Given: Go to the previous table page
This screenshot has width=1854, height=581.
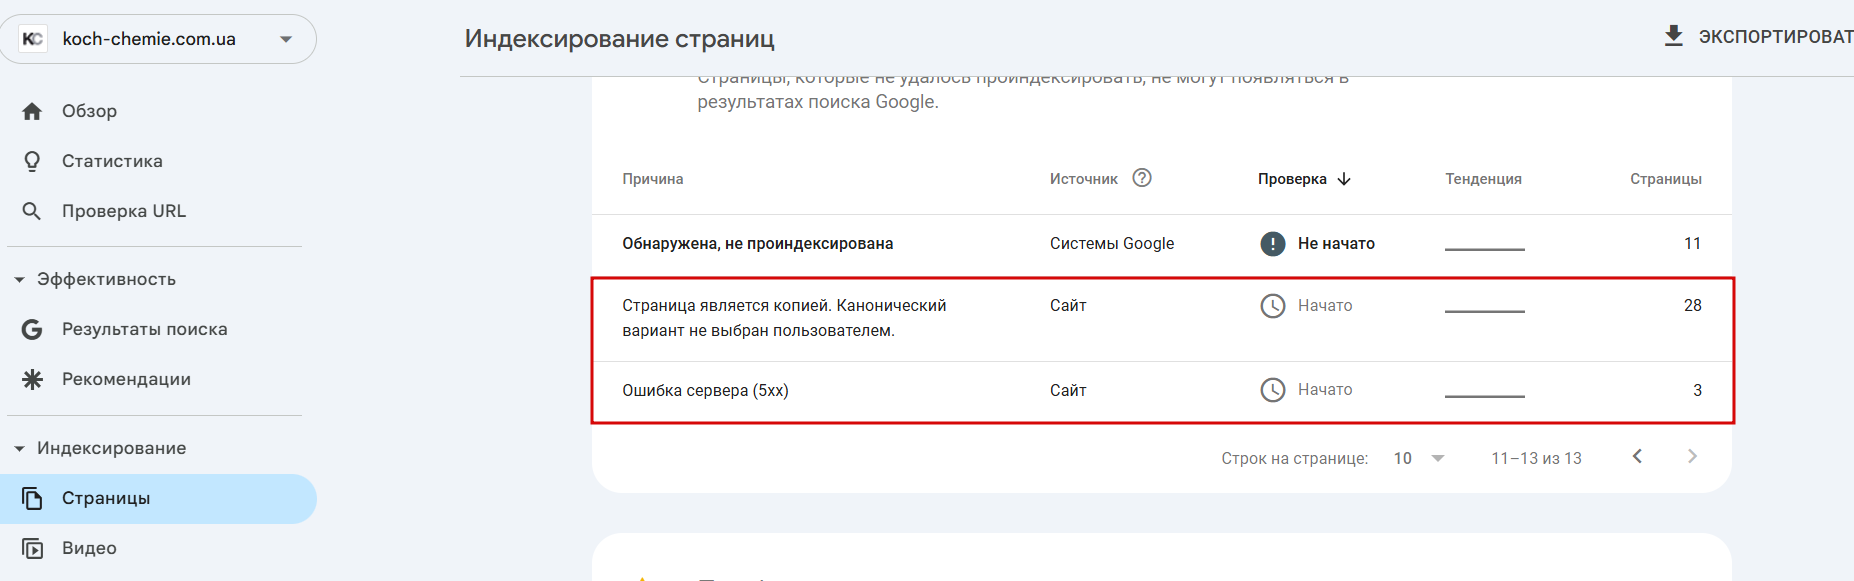Looking at the screenshot, I should (1637, 457).
